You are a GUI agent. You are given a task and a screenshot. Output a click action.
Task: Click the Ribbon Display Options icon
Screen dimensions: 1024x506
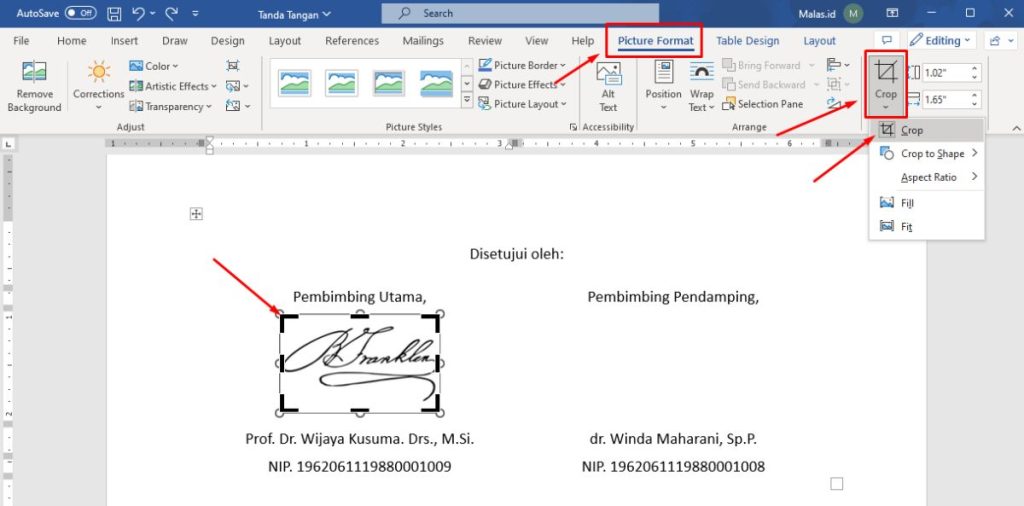pos(892,13)
